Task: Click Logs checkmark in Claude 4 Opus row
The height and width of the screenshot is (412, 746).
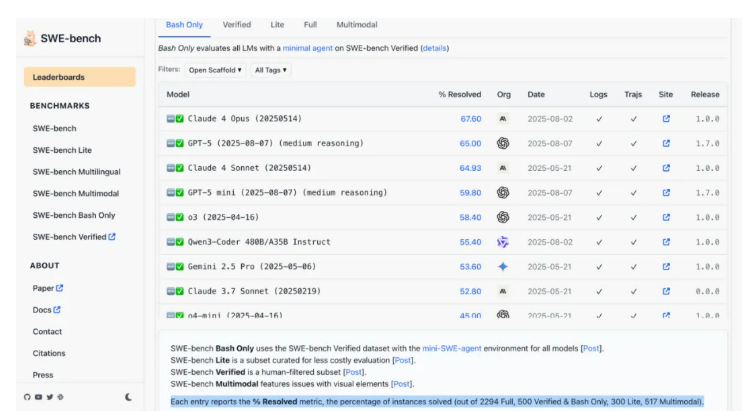Action: 599,119
